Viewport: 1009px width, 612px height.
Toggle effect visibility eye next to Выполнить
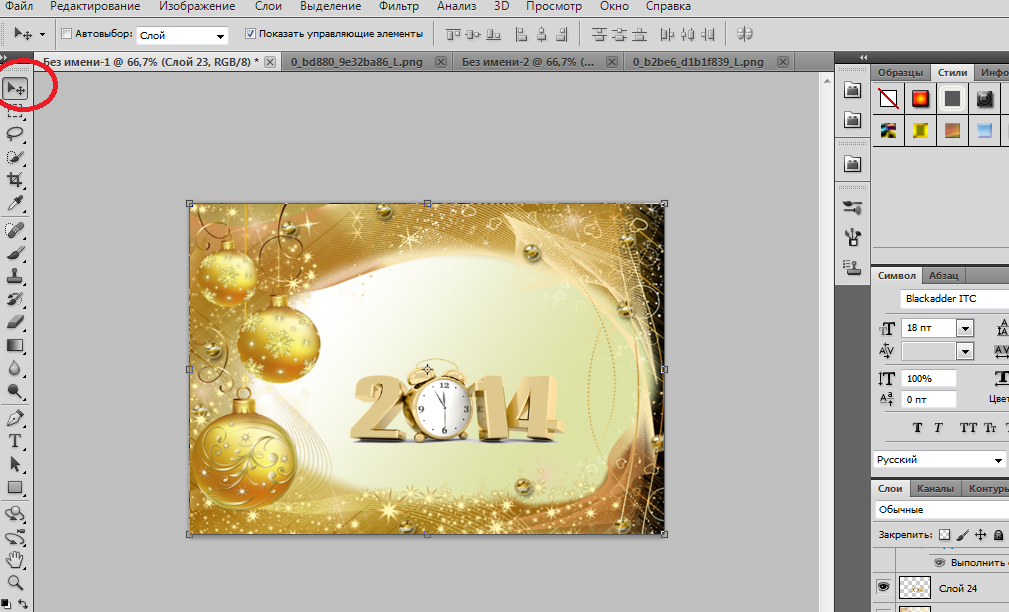940,562
